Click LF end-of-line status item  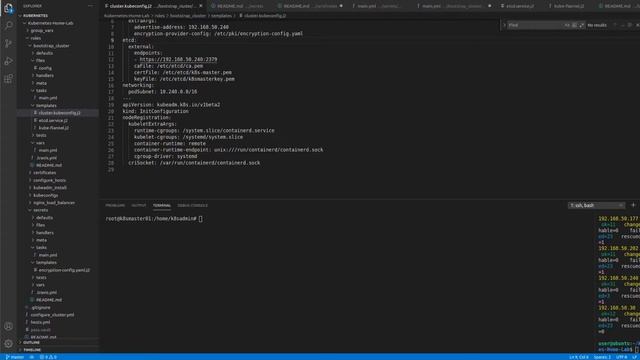(x=635, y=357)
